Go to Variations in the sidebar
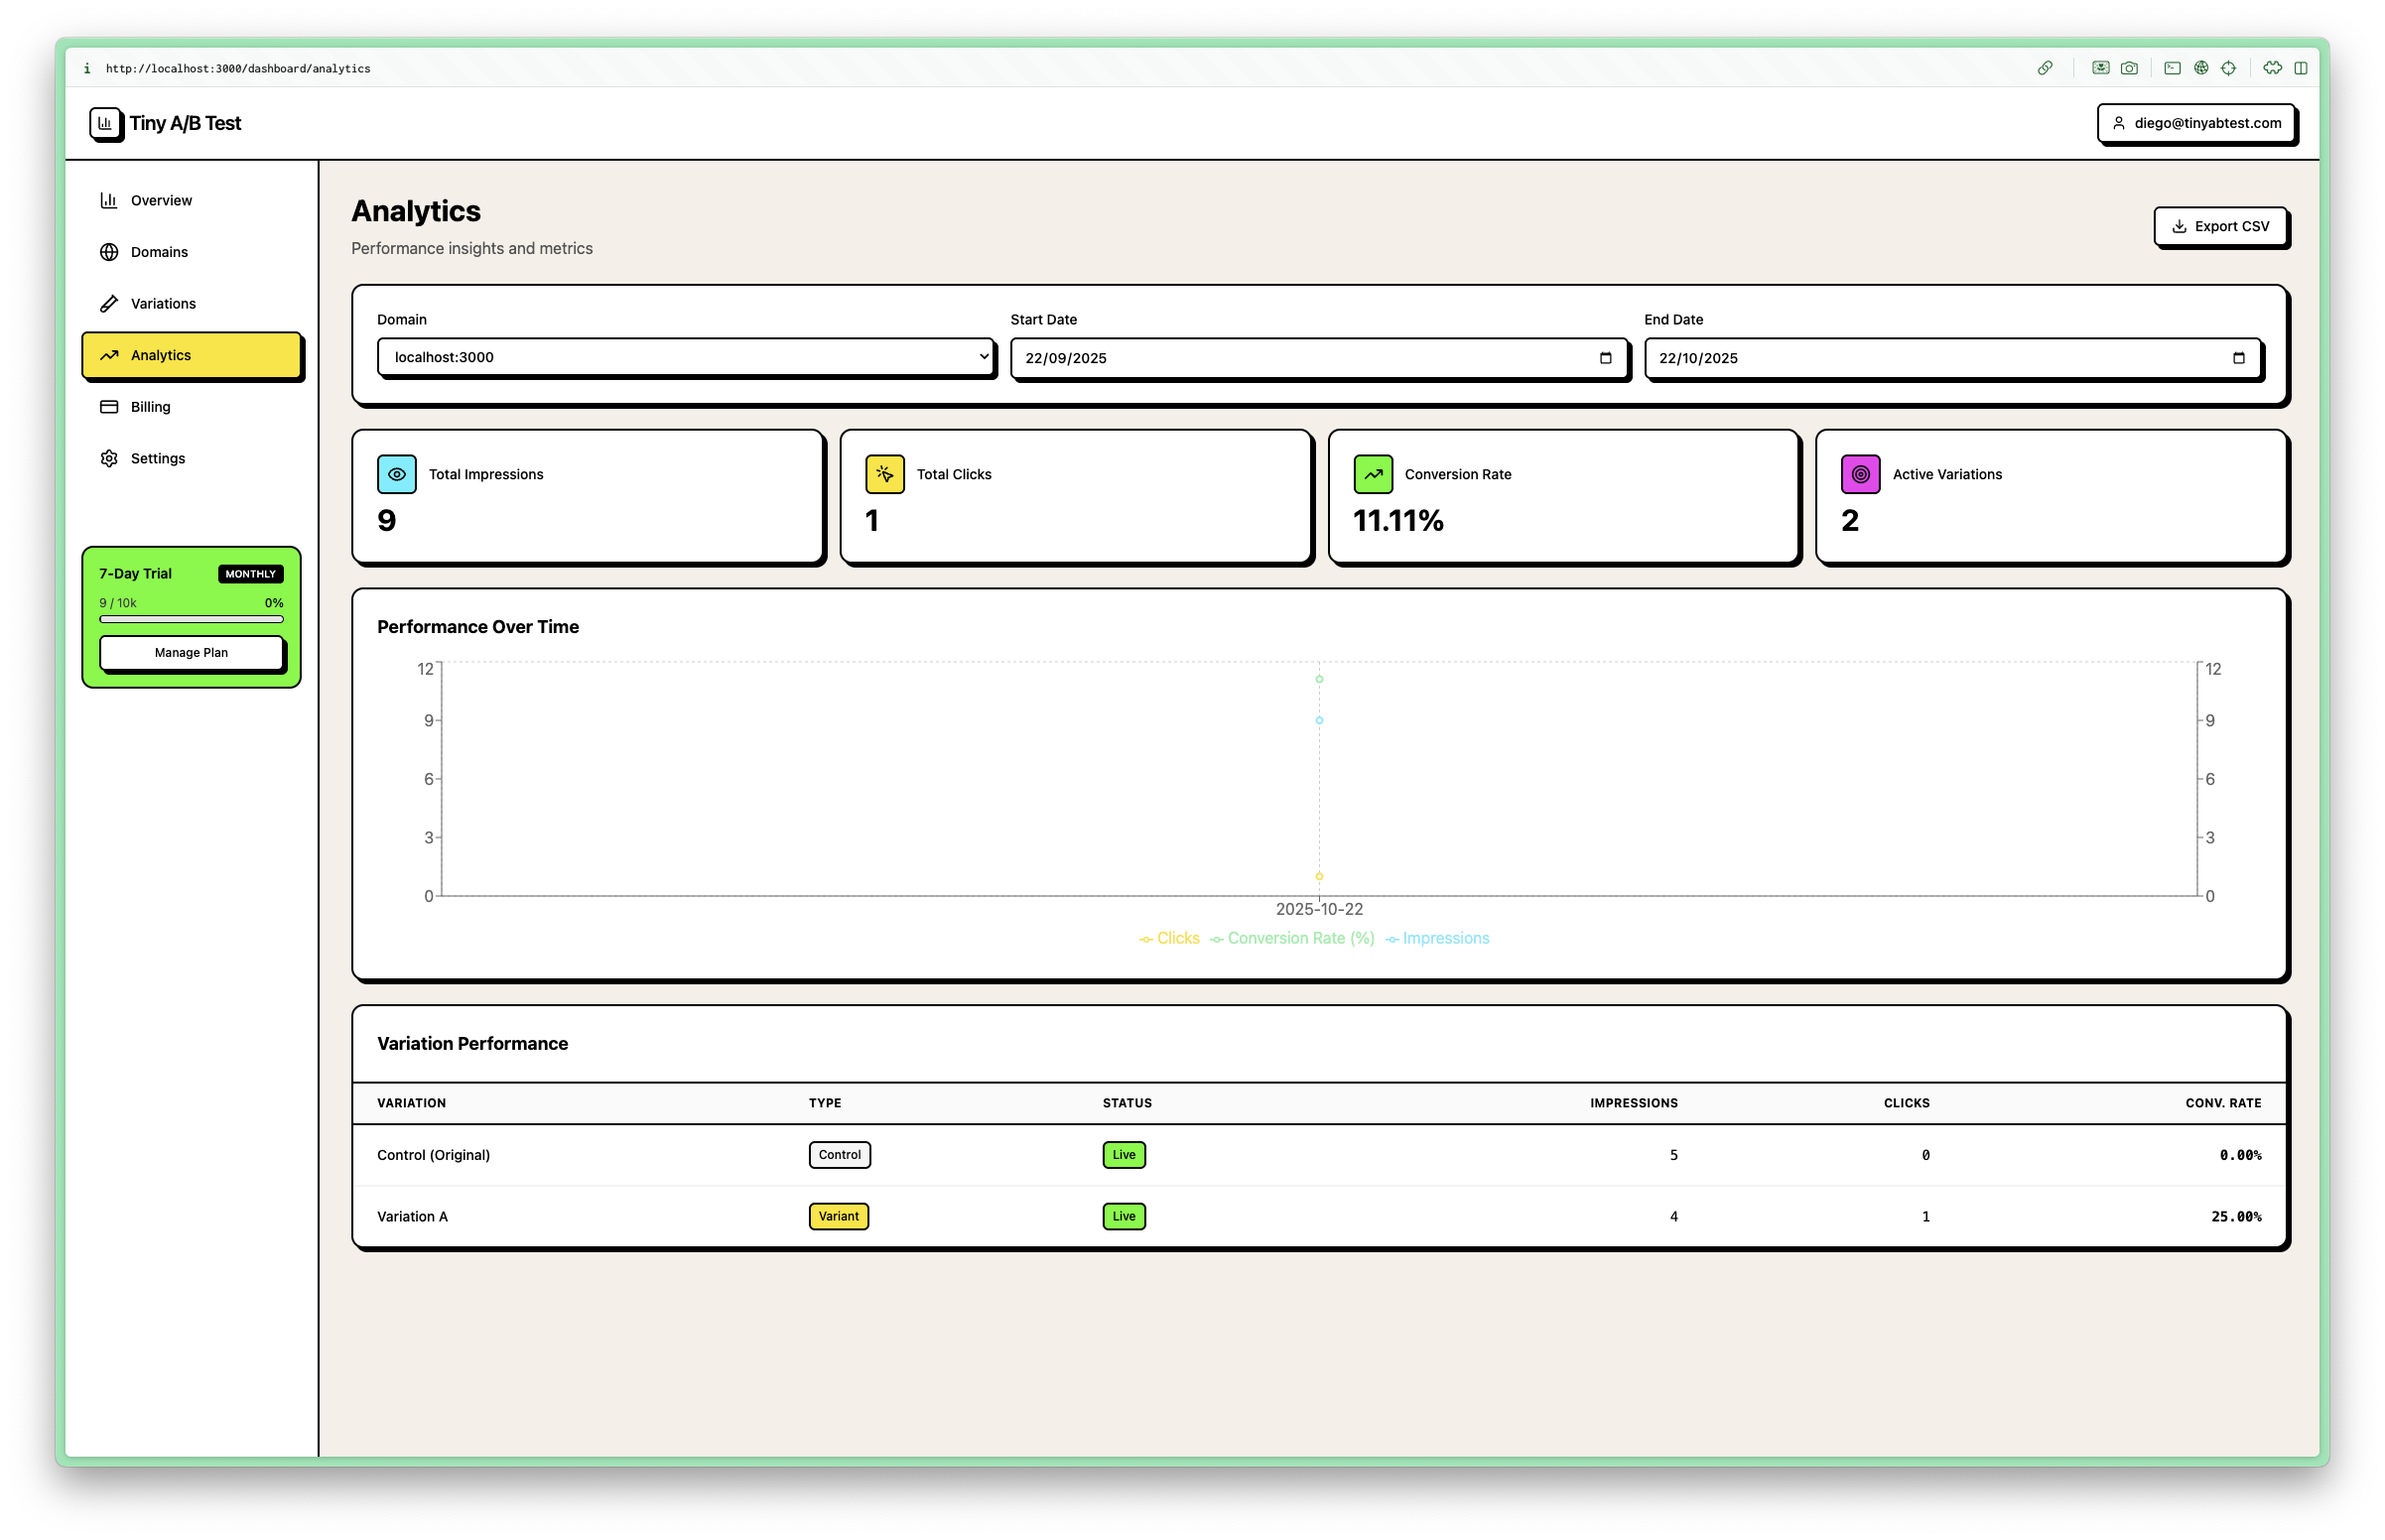This screenshot has width=2385, height=1540. (x=163, y=303)
